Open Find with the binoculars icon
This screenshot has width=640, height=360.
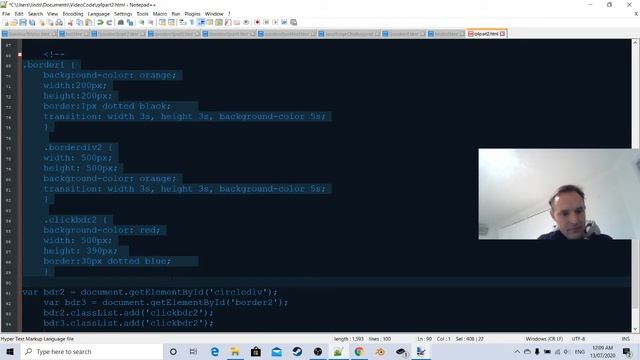[x=121, y=22]
